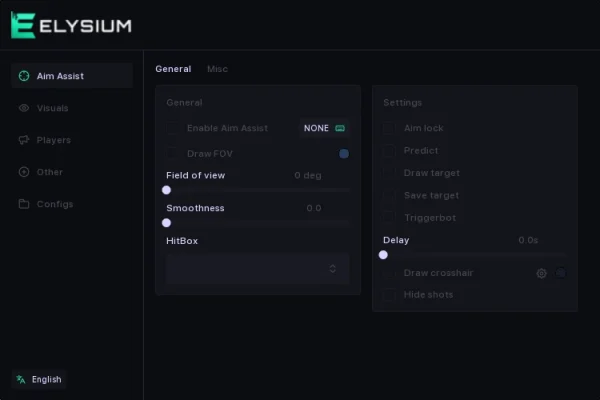Screen dimensions: 600x400
Task: Open the Draw FOV color swatch
Action: [x=344, y=153]
